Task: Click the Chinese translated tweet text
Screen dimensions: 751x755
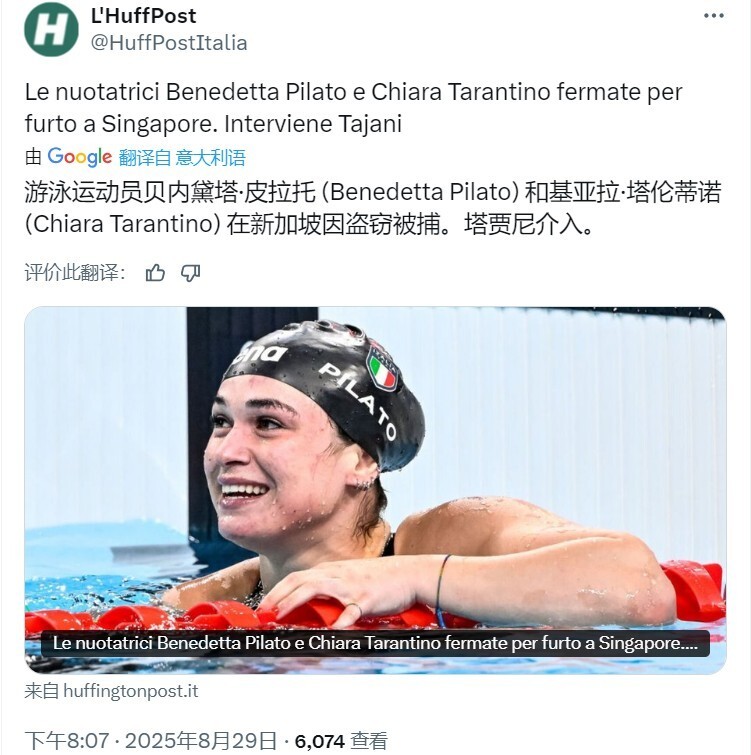Action: (x=373, y=208)
